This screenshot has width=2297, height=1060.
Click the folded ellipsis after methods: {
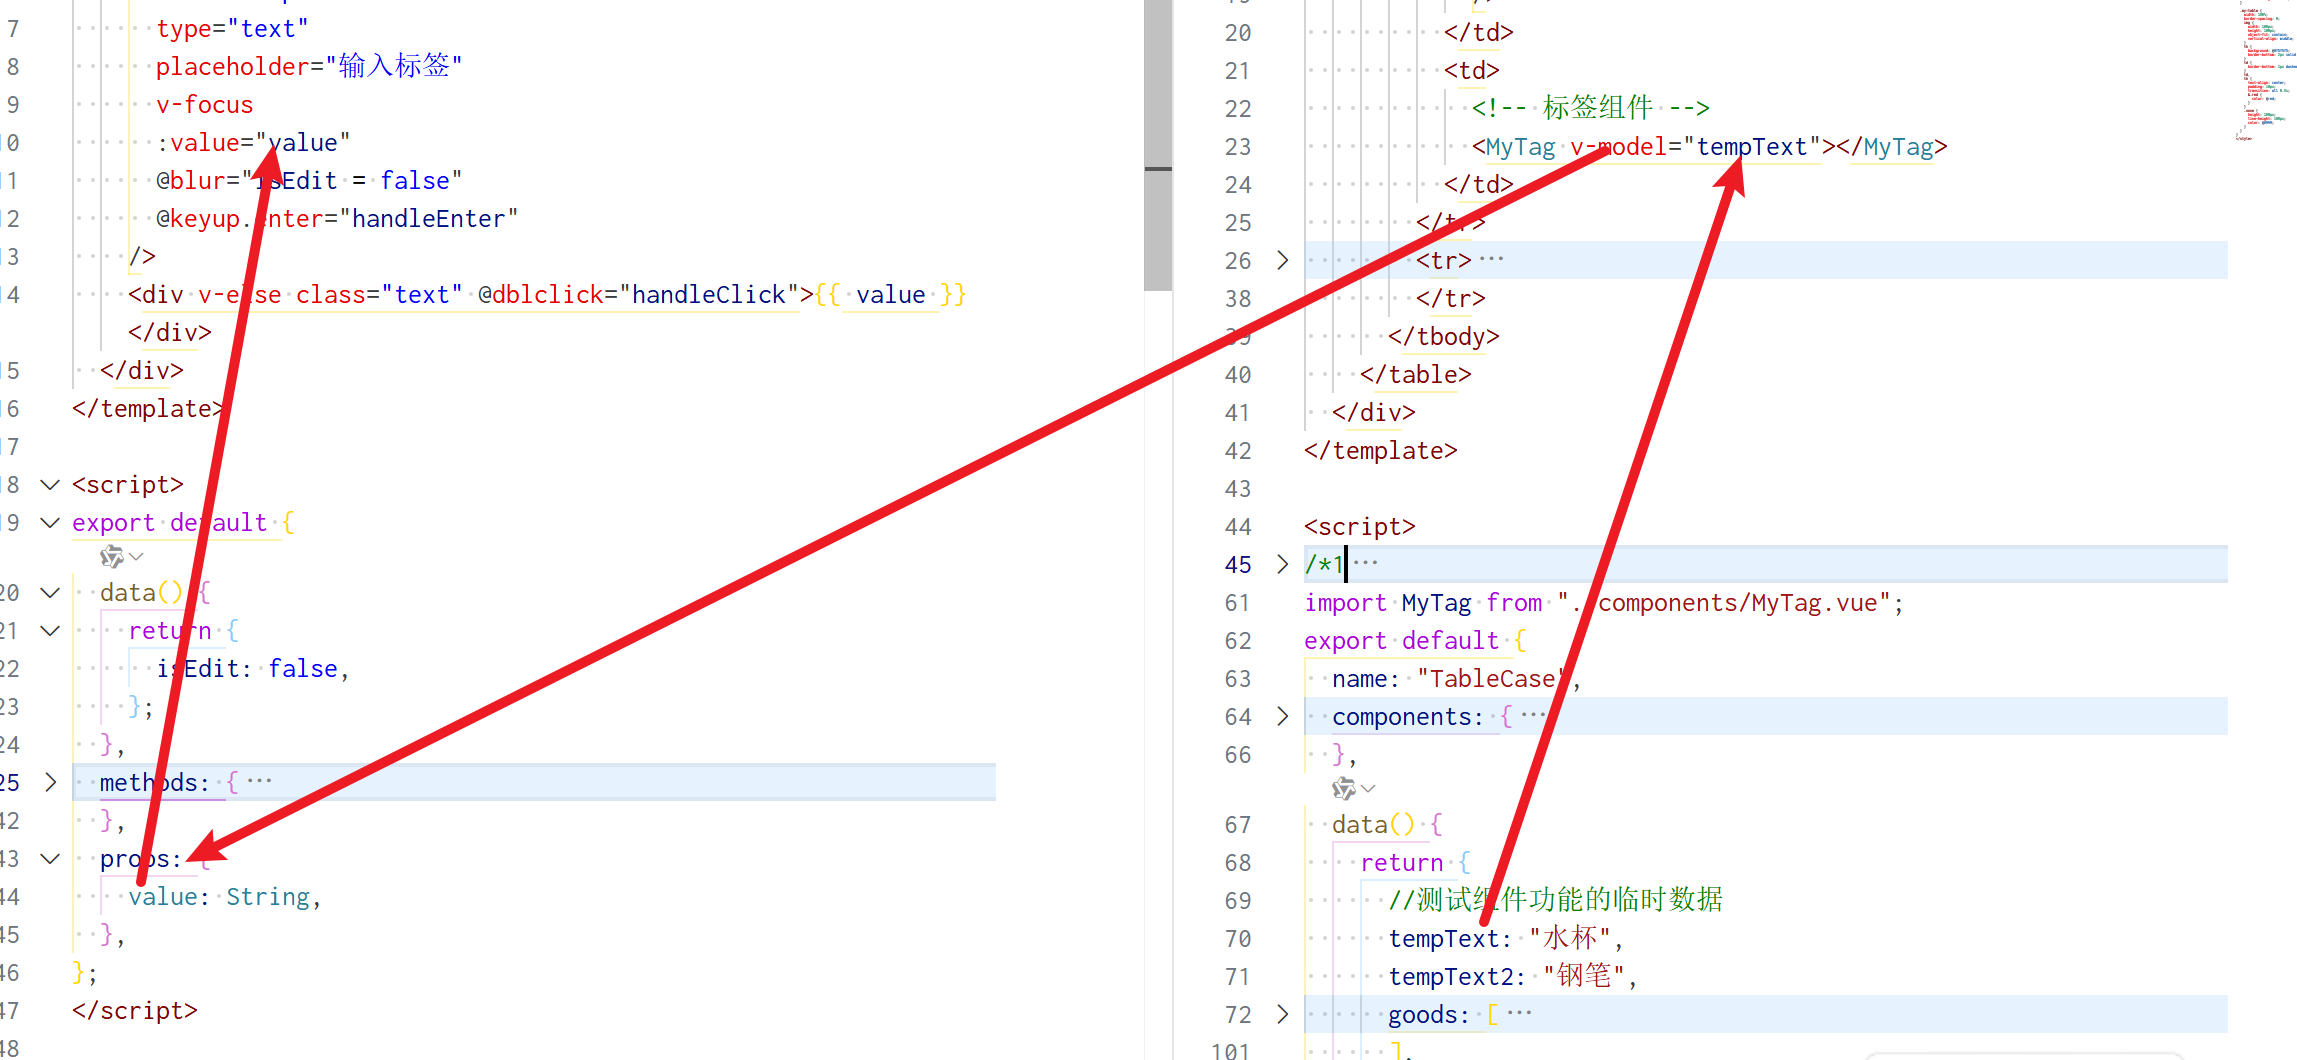click(259, 781)
